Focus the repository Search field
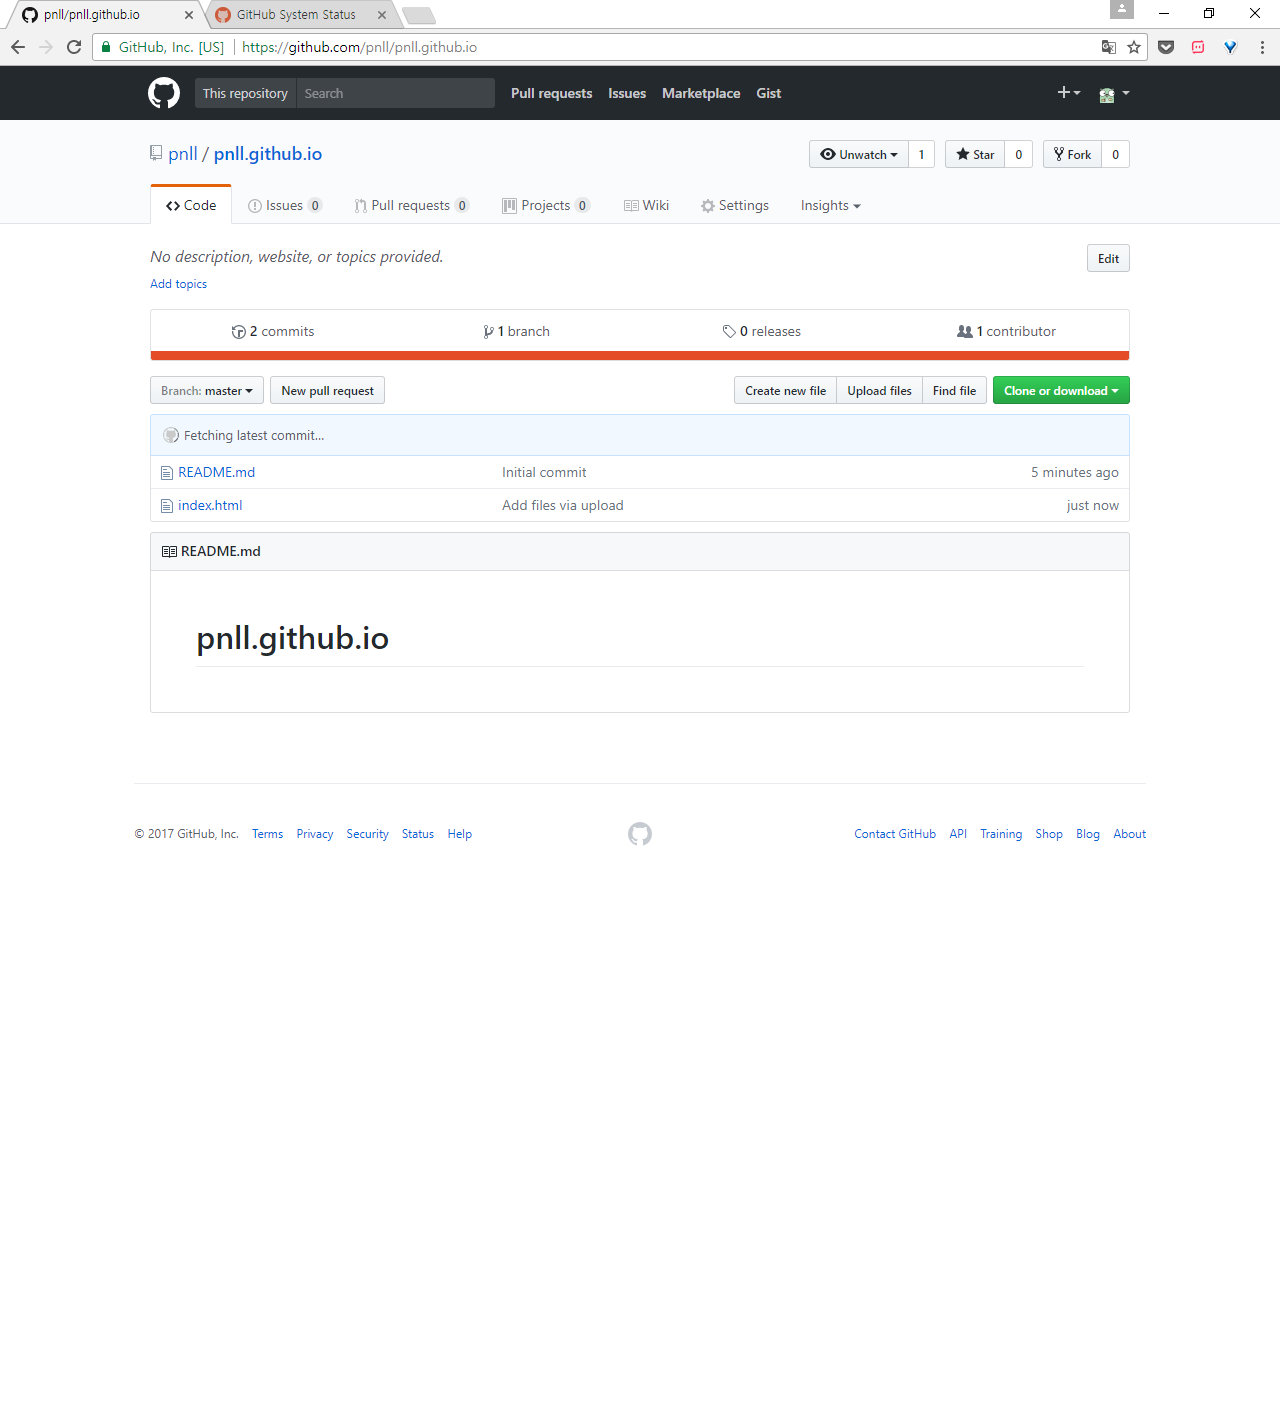The image size is (1280, 1410). tap(395, 93)
